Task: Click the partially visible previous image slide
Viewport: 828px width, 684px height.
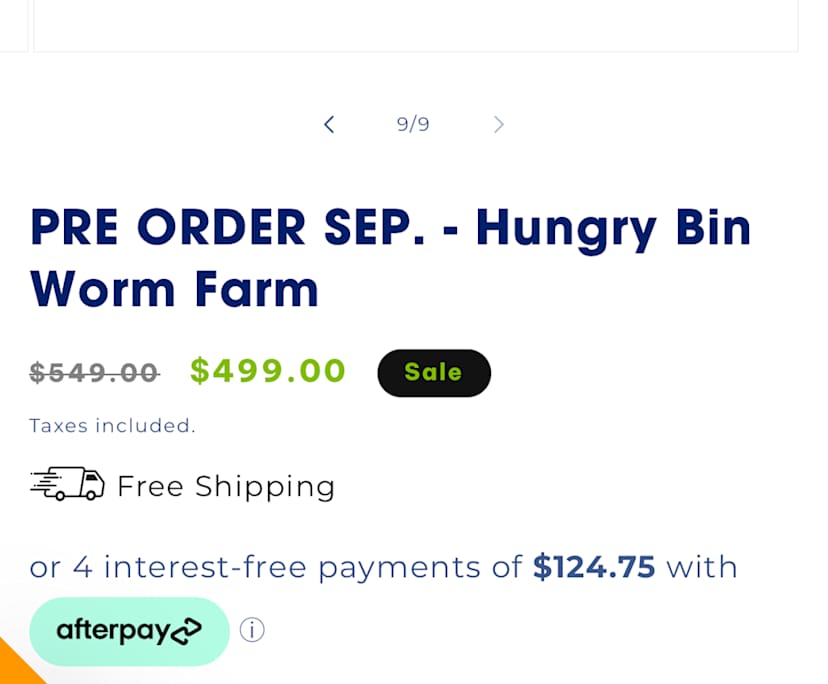Action: pos(12,25)
